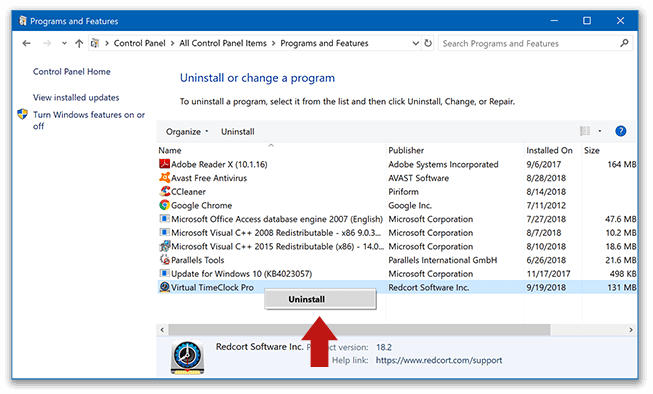653x394 pixels.
Task: Click the Parallels Tools icon
Action: (x=164, y=259)
